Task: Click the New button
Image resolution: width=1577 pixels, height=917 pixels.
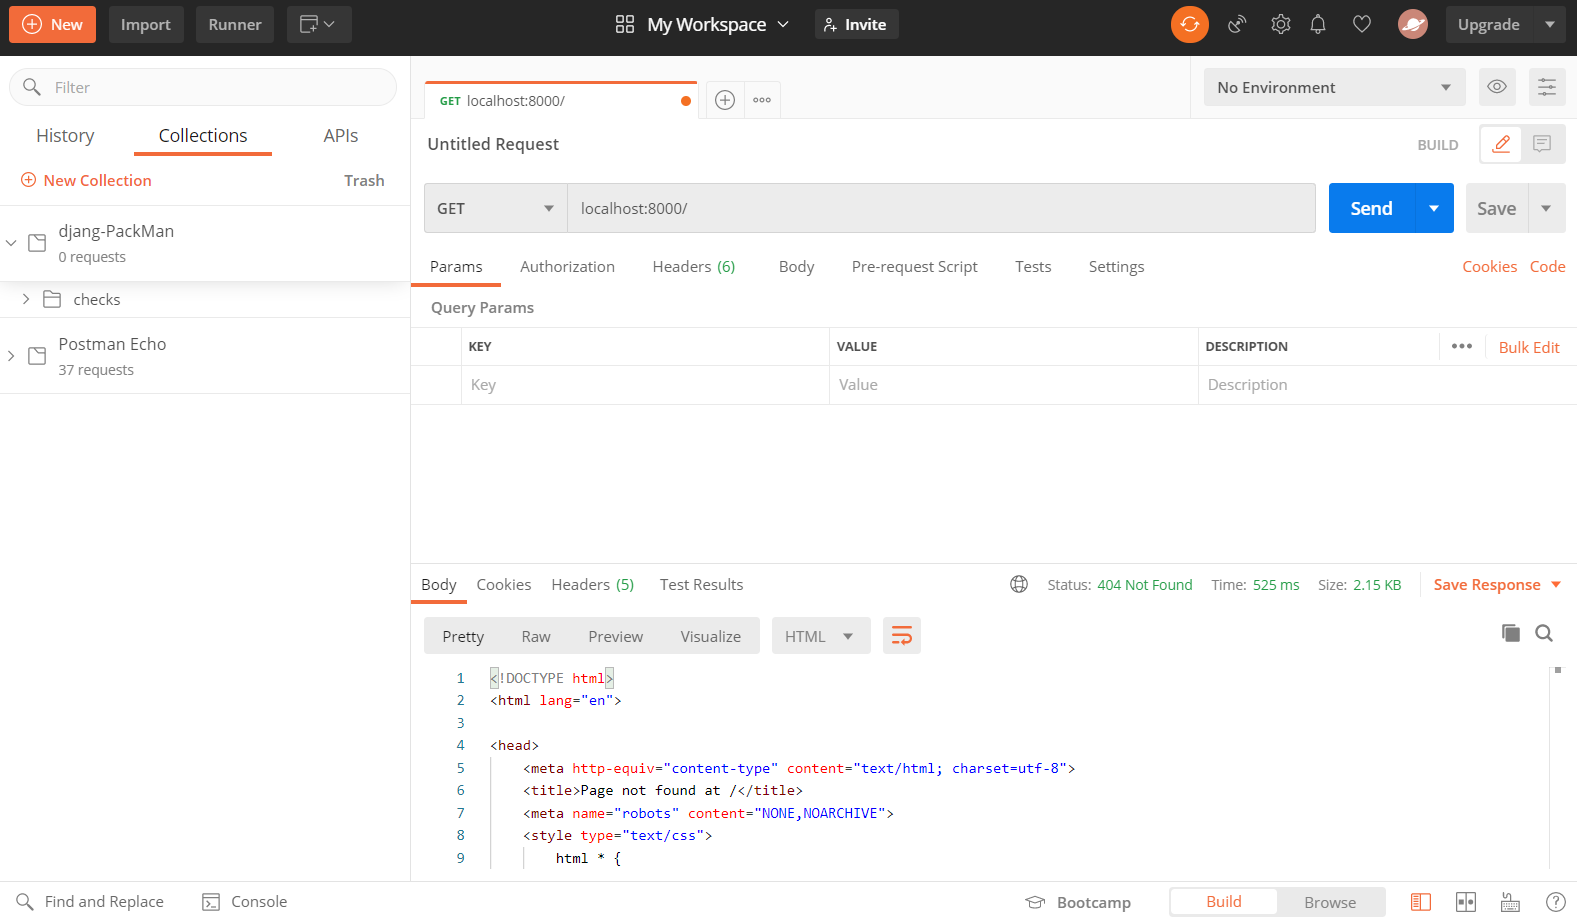Action: coord(52,24)
